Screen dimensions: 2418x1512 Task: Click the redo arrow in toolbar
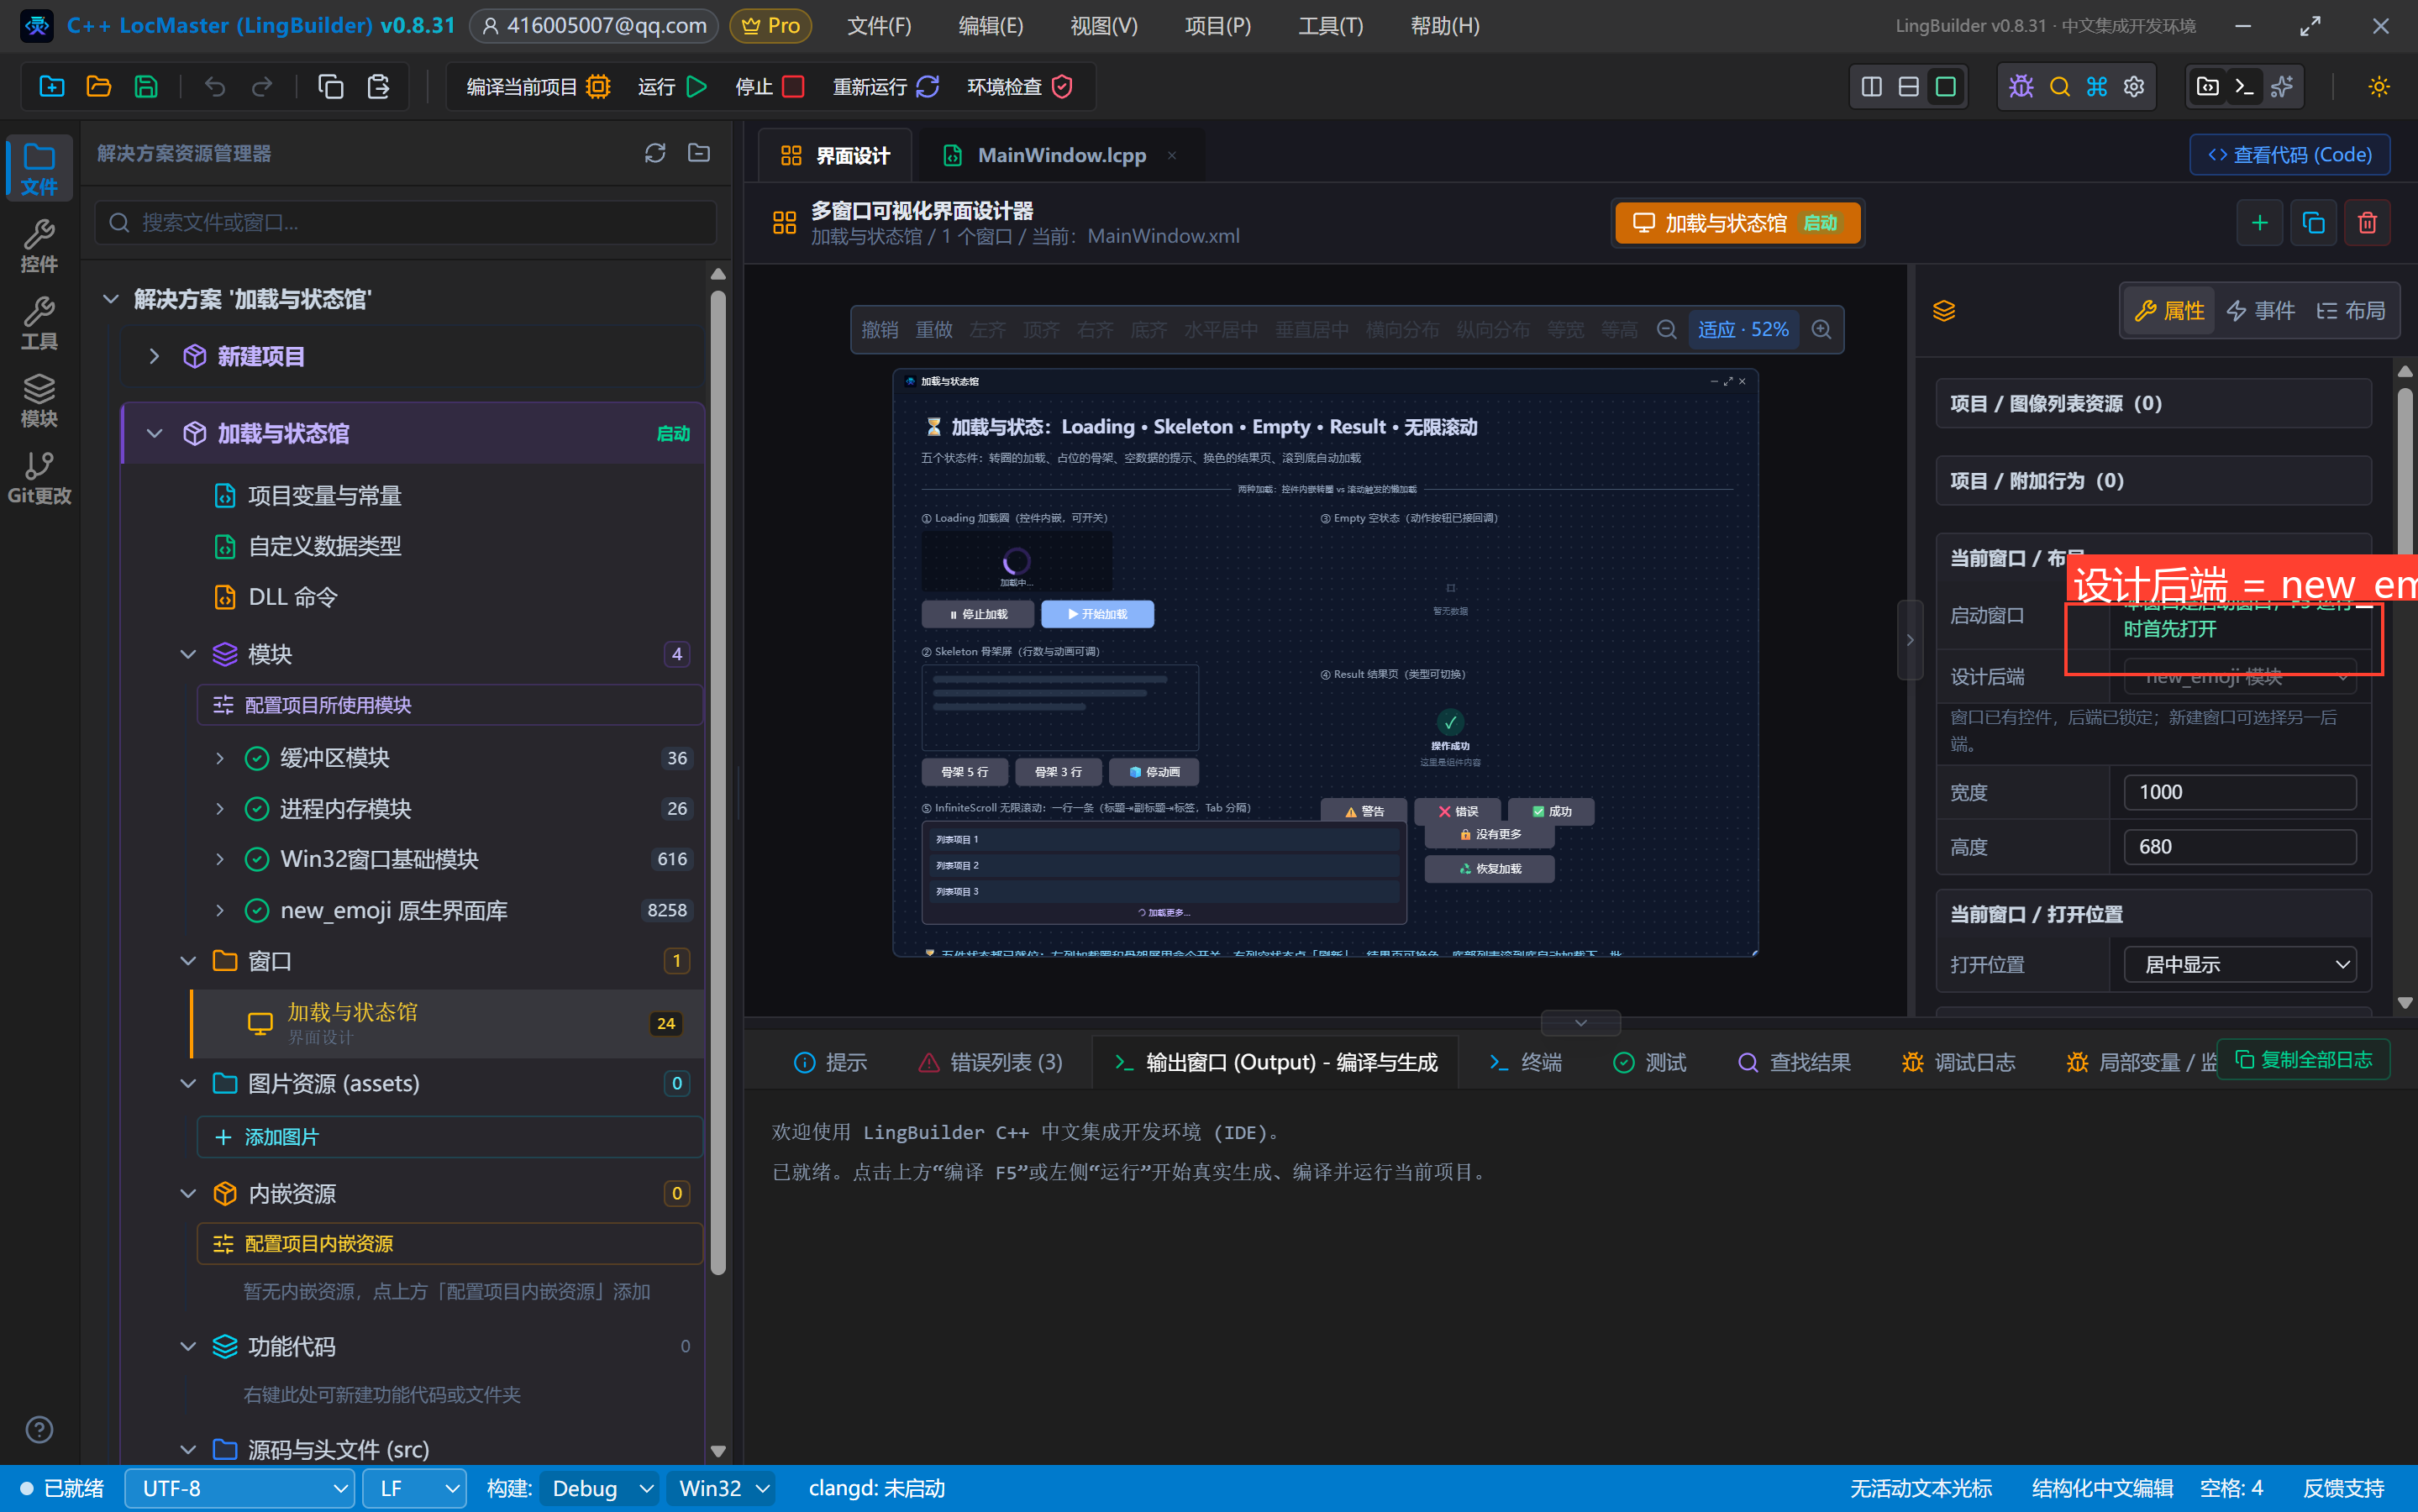pos(262,87)
